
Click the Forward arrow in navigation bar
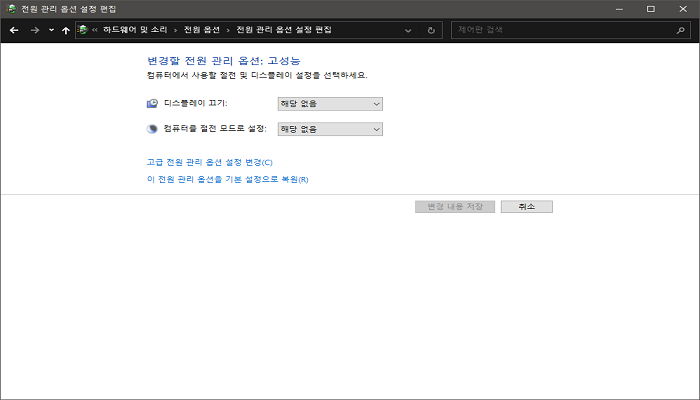point(34,31)
